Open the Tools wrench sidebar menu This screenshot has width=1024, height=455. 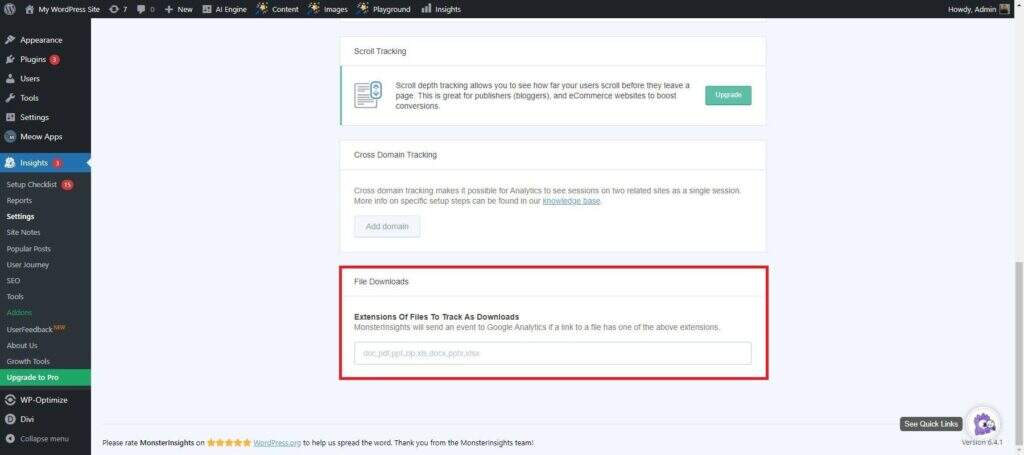29,98
